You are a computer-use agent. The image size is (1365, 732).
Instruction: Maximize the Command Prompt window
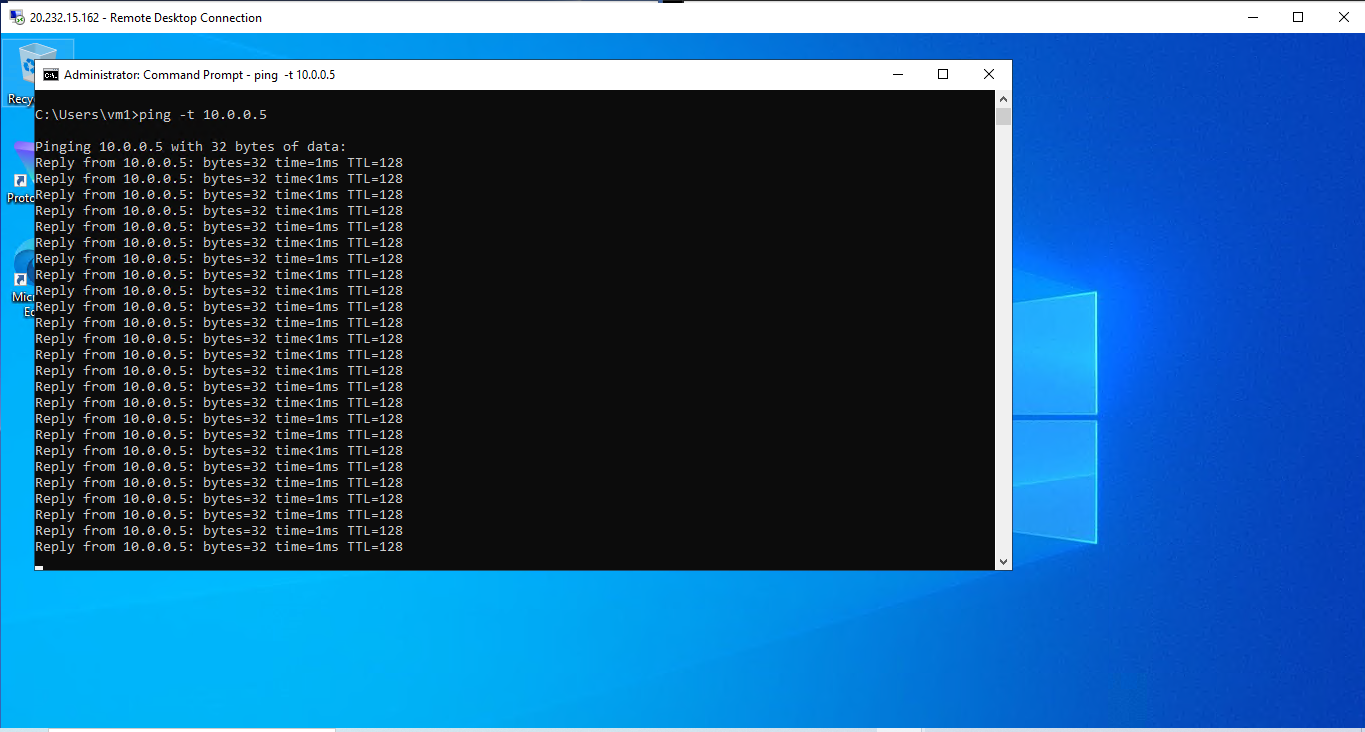(943, 75)
